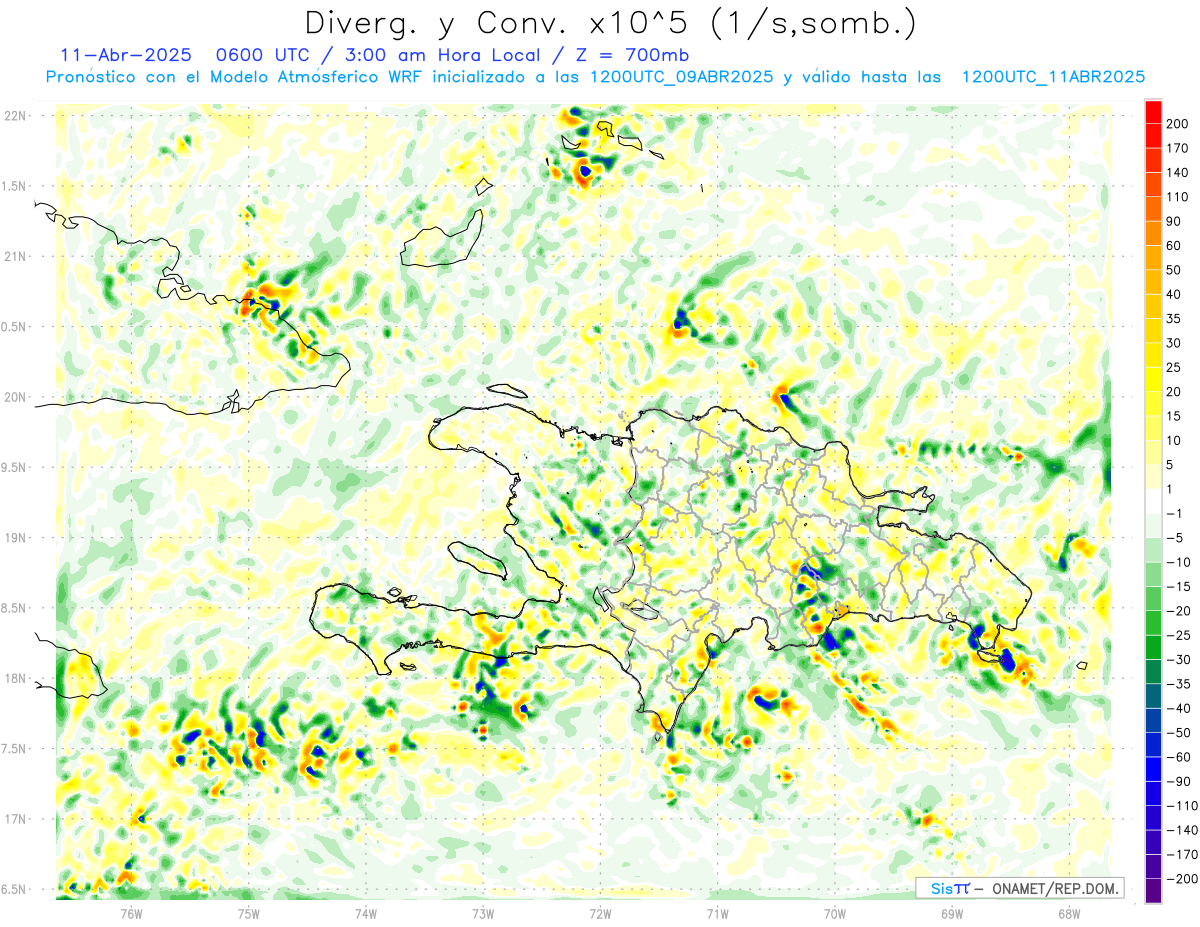Click the colorbar swatch between -170 and -200
1200x927 pixels.
(1153, 866)
